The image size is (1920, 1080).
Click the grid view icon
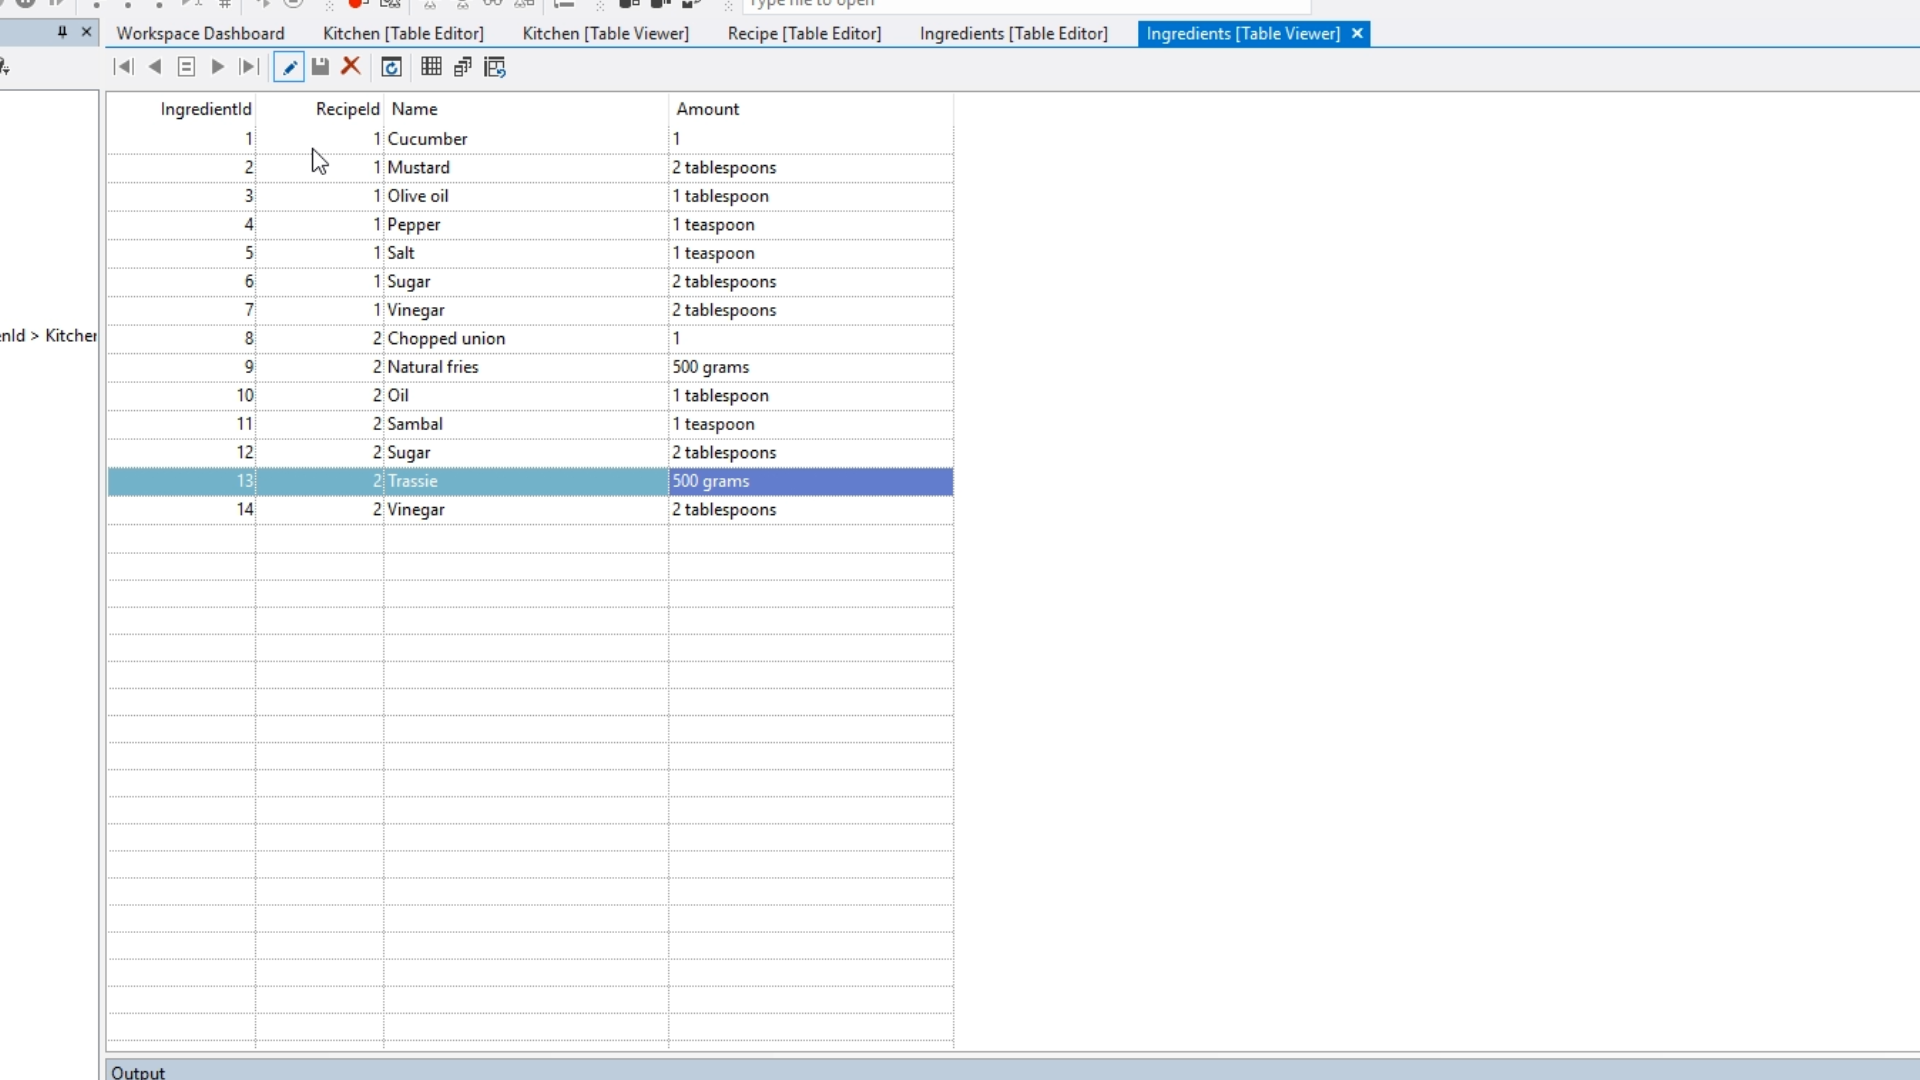coord(431,67)
